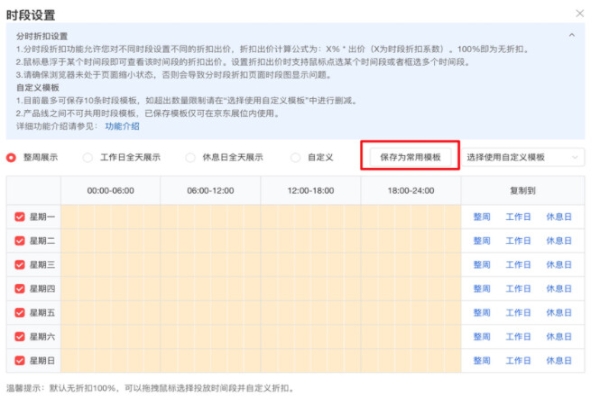
Task: Copy 星期二 schedule to 工作日
Action: coord(518,241)
